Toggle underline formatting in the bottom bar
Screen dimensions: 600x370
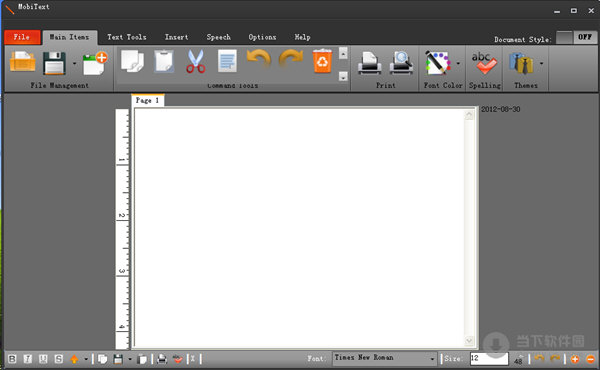[43, 359]
